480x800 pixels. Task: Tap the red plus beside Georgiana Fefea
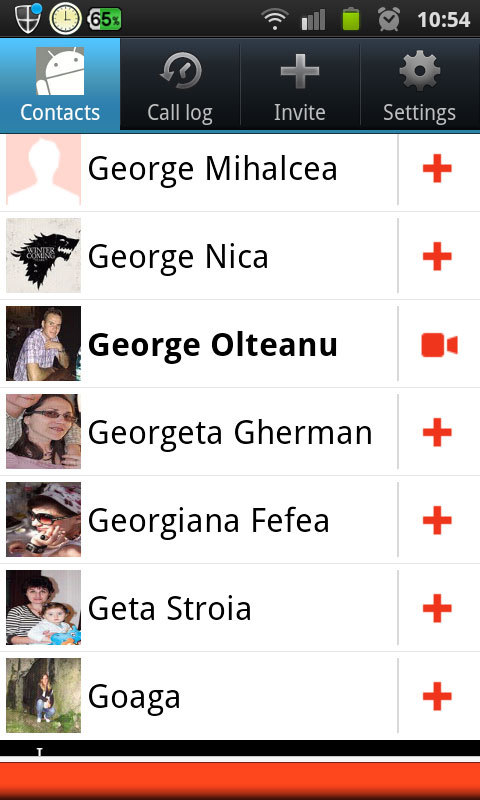(x=437, y=520)
